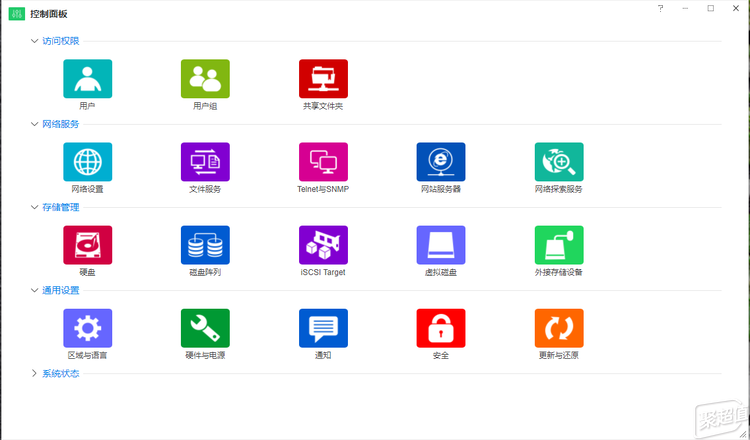Open the 网站服务器 web server icon

(x=441, y=162)
